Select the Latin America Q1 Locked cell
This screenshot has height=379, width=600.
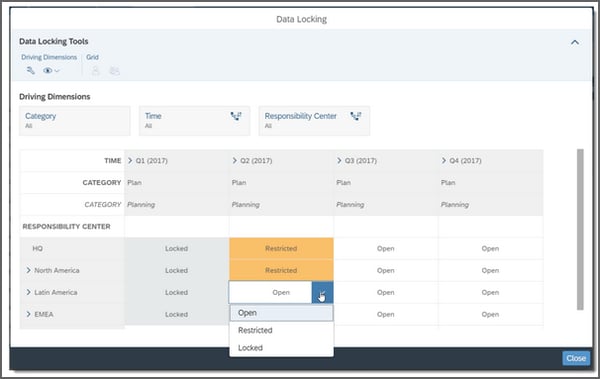(176, 292)
